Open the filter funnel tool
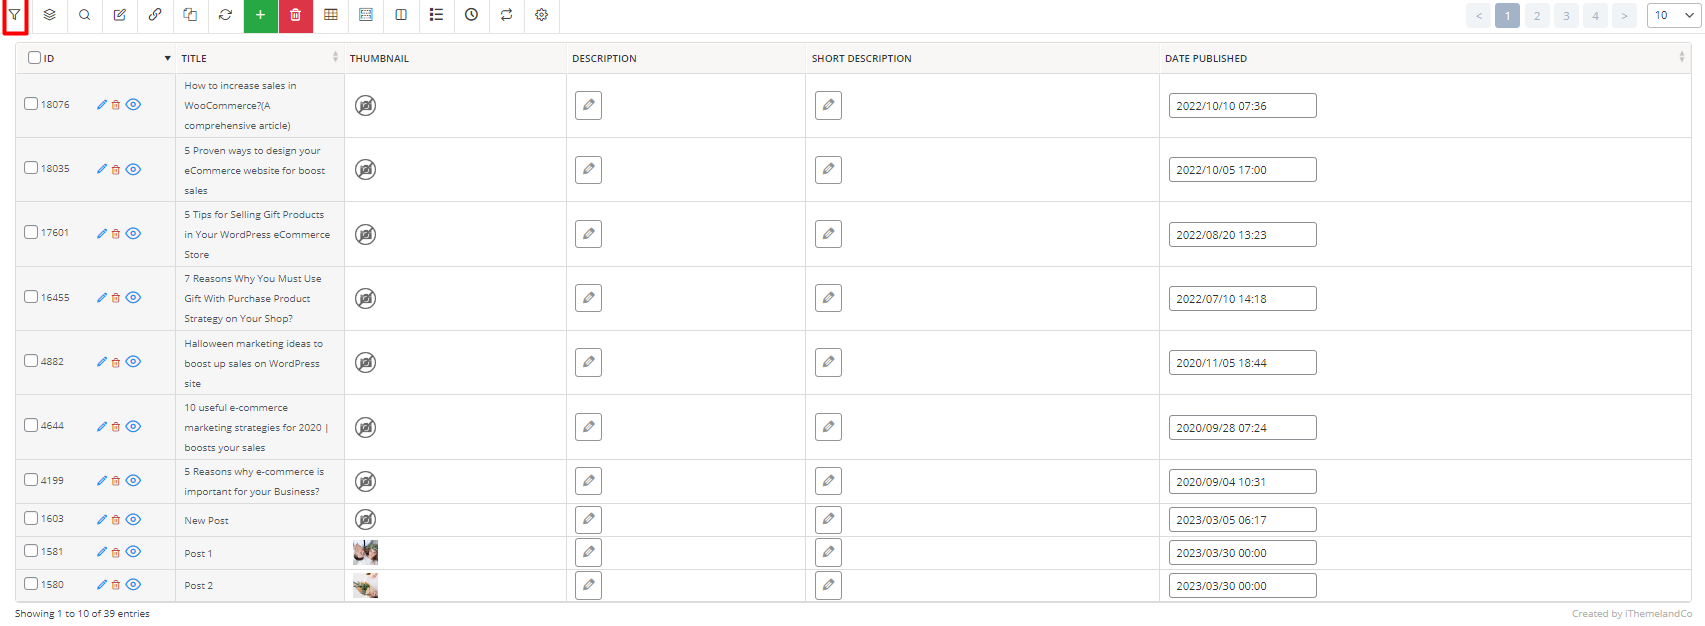1705x626 pixels. [x=15, y=15]
